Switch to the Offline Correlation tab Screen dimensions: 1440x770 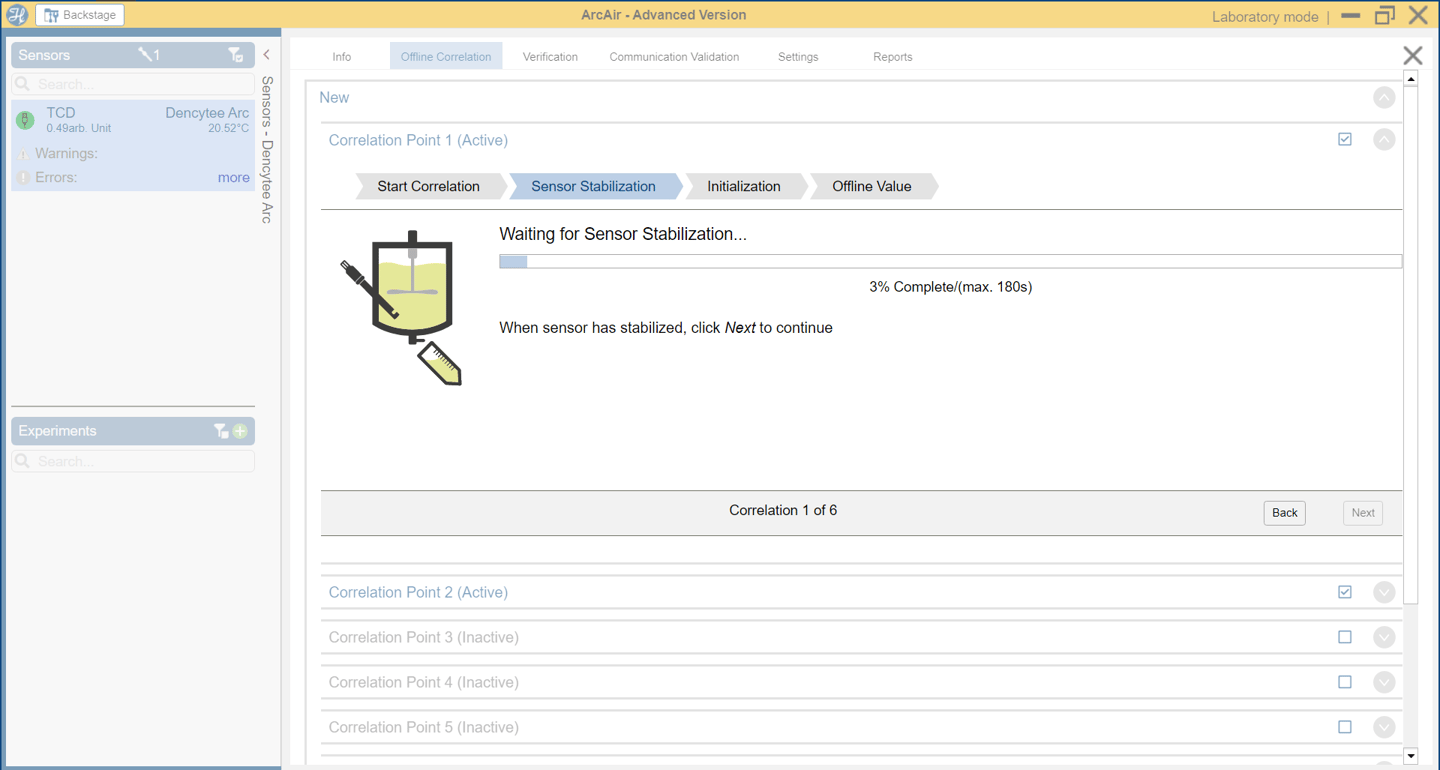point(446,57)
